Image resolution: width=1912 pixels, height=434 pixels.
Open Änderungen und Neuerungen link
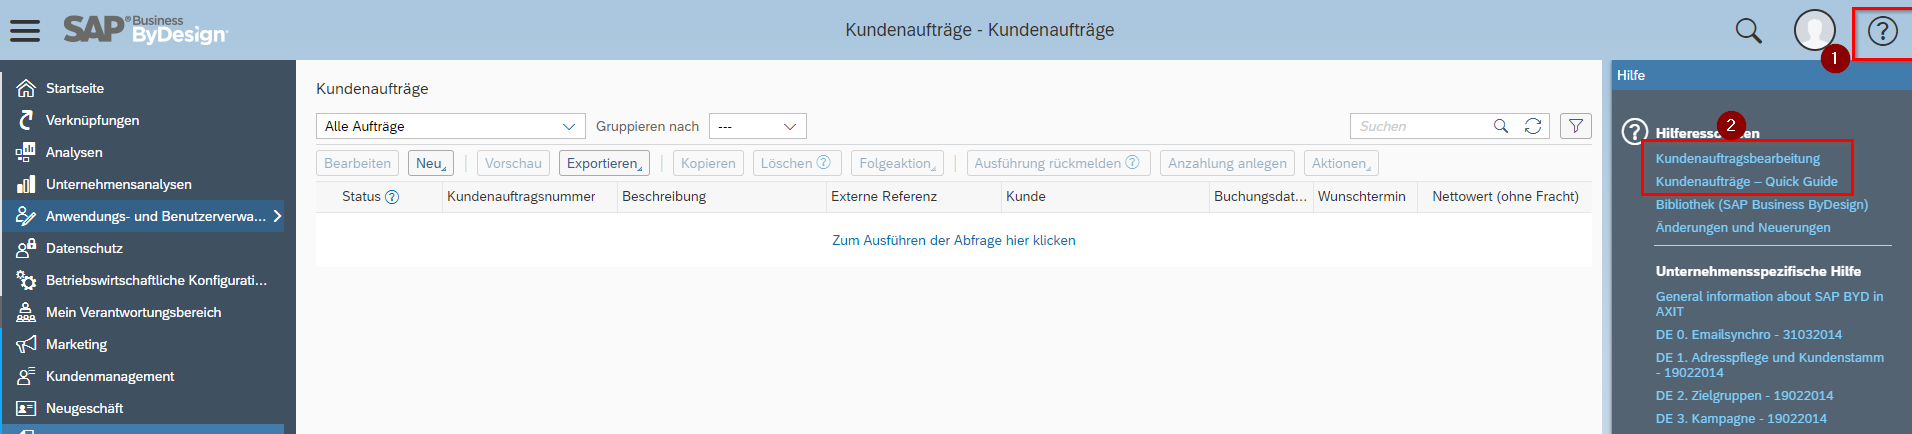[x=1743, y=227]
